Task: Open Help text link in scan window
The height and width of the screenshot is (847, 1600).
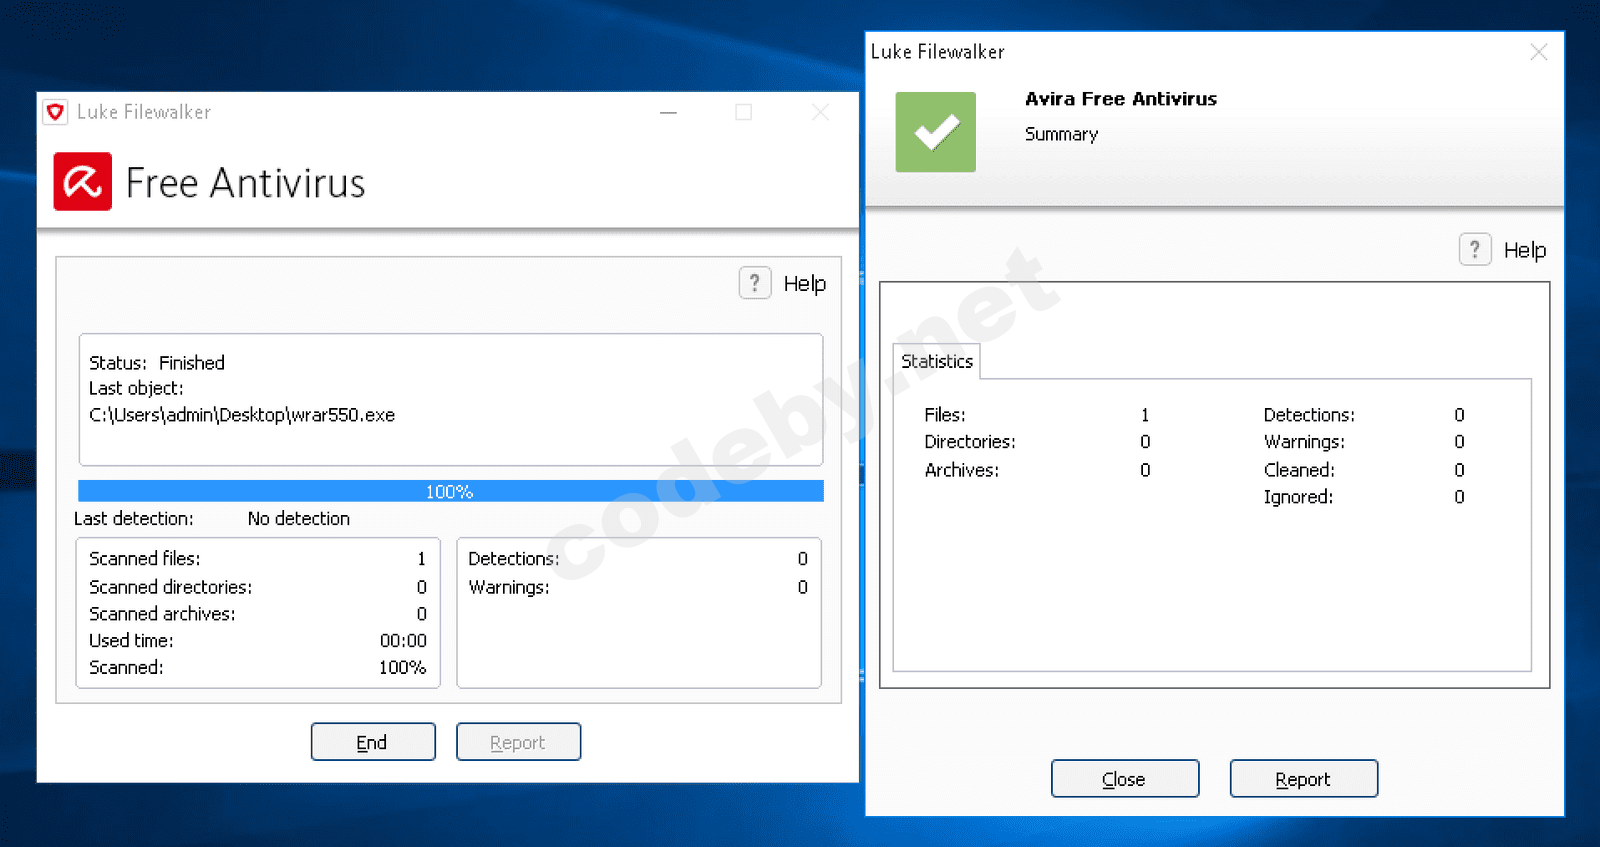Action: 805,284
